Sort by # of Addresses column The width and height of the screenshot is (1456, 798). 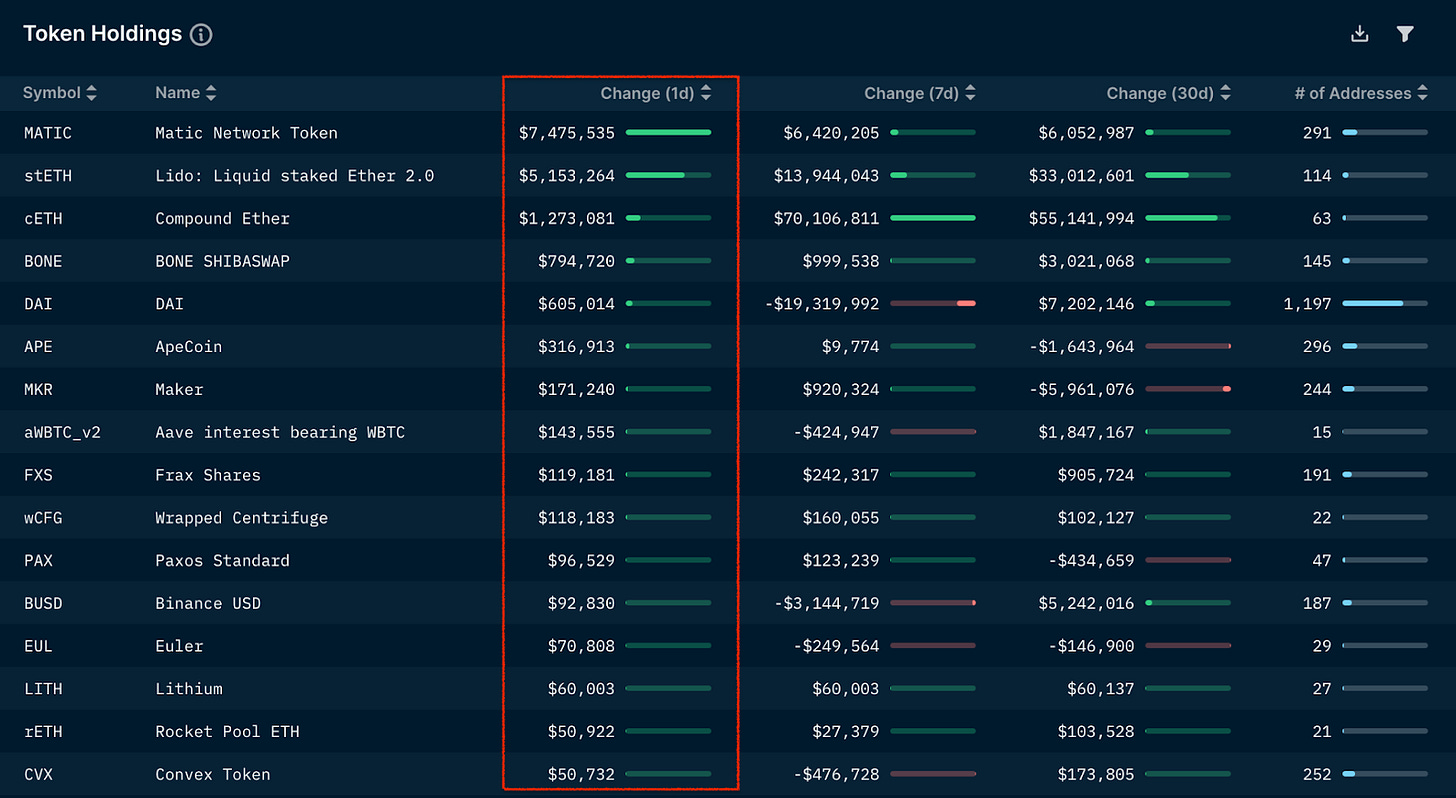coord(1361,93)
